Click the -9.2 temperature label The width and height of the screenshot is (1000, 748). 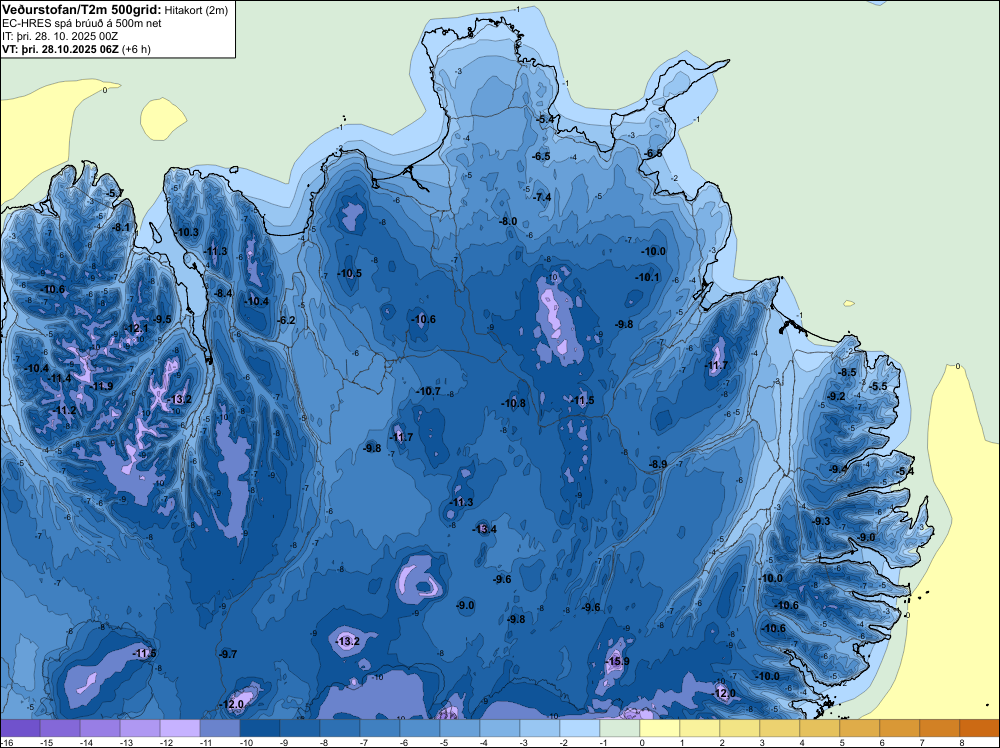tap(836, 396)
